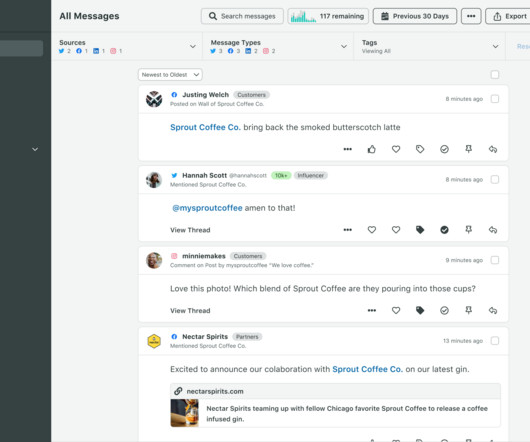The image size is (530, 442).
Task: Click tag icon on minniemakes comment
Action: point(420,310)
